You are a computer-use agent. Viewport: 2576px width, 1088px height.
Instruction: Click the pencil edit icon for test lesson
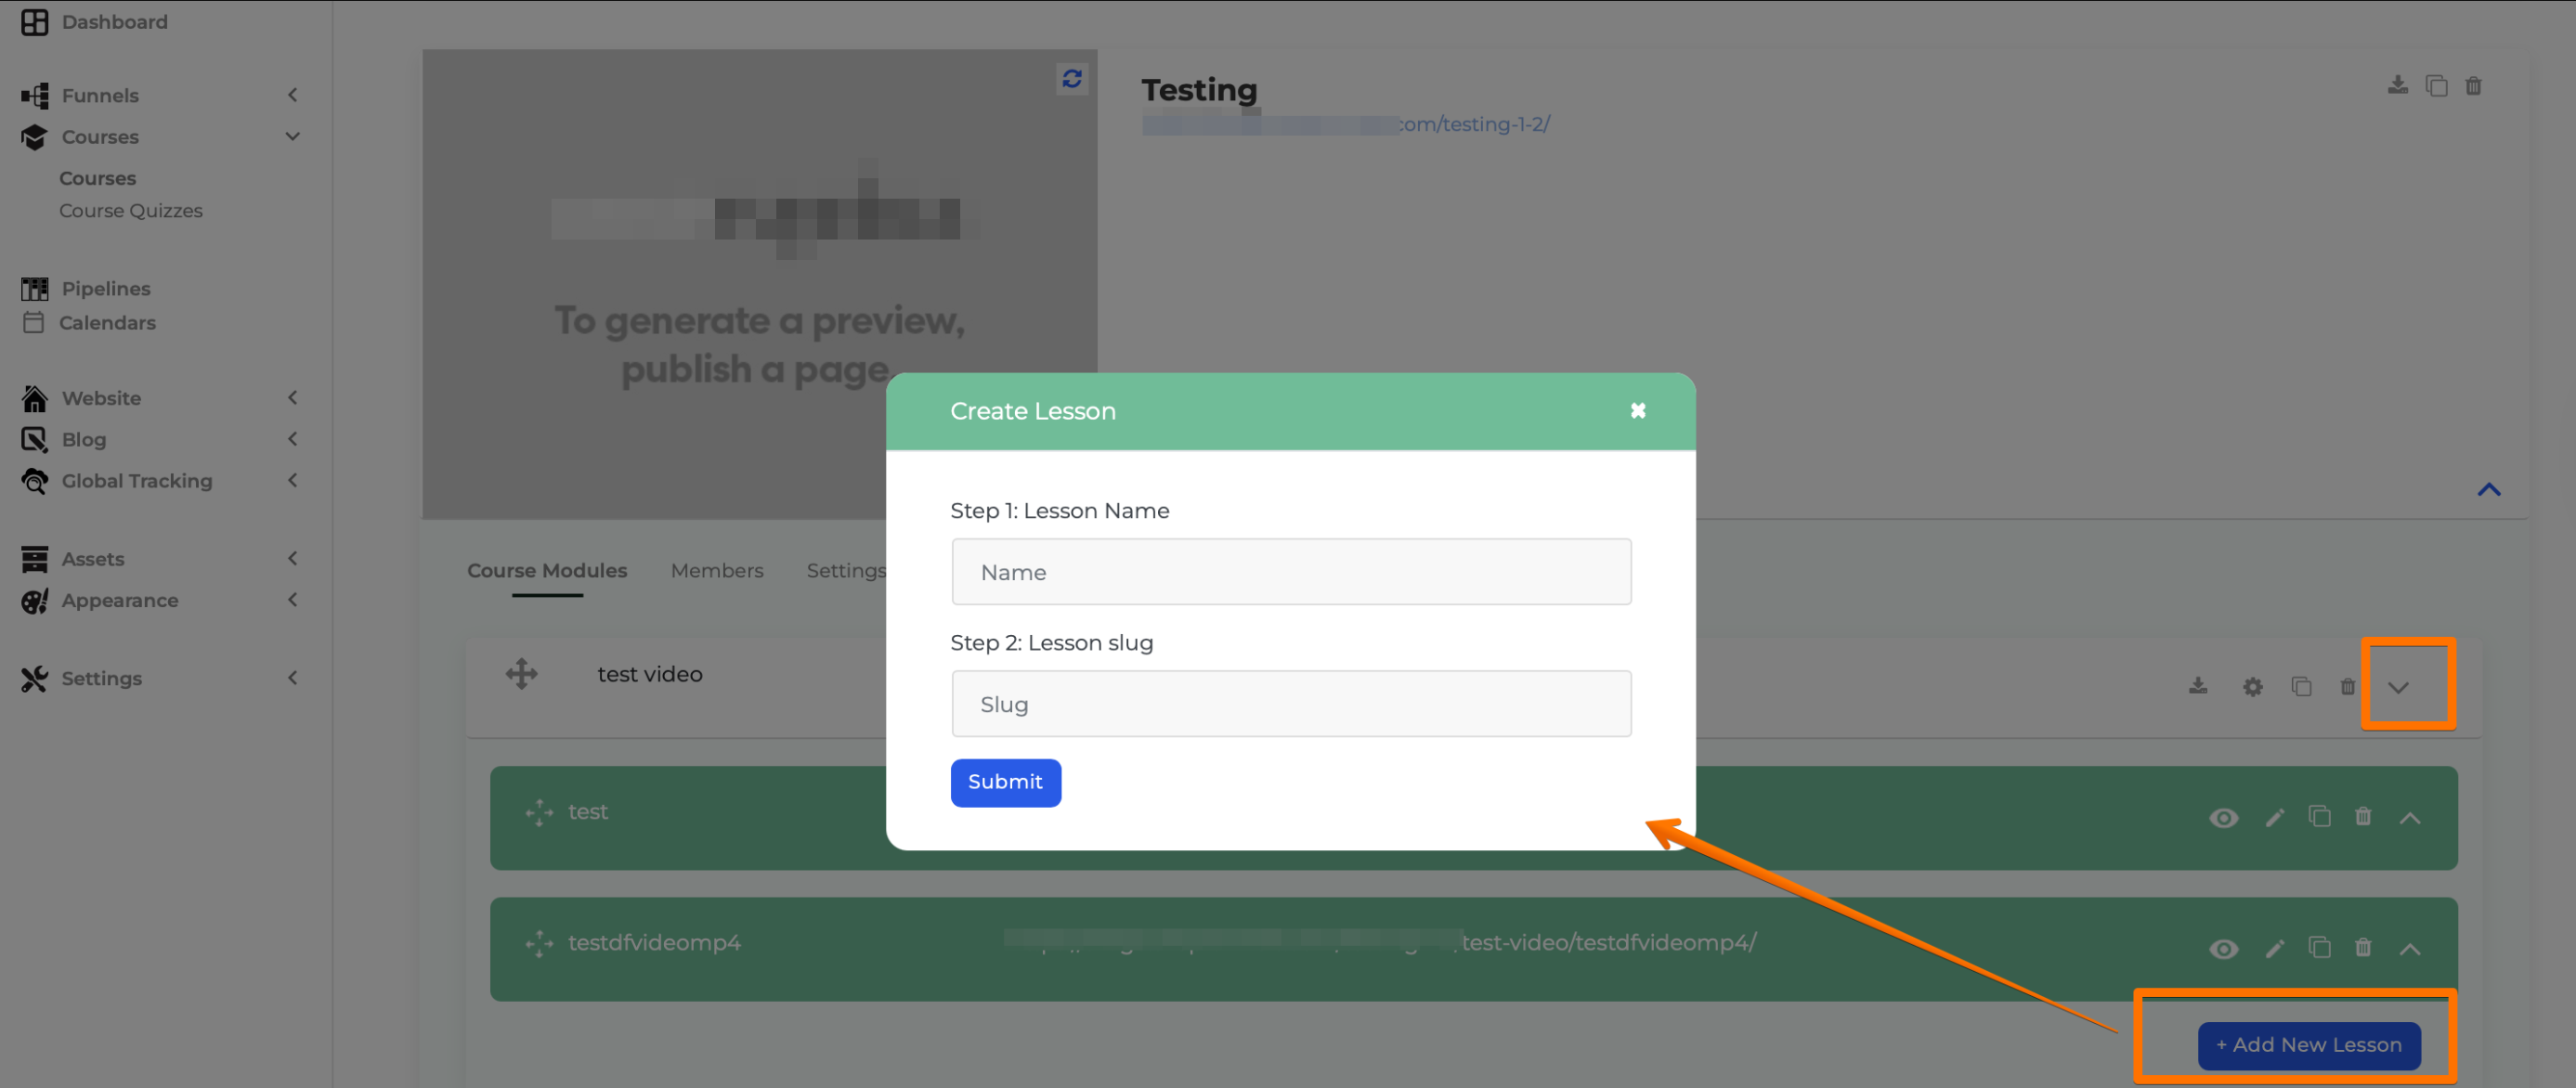(2275, 818)
